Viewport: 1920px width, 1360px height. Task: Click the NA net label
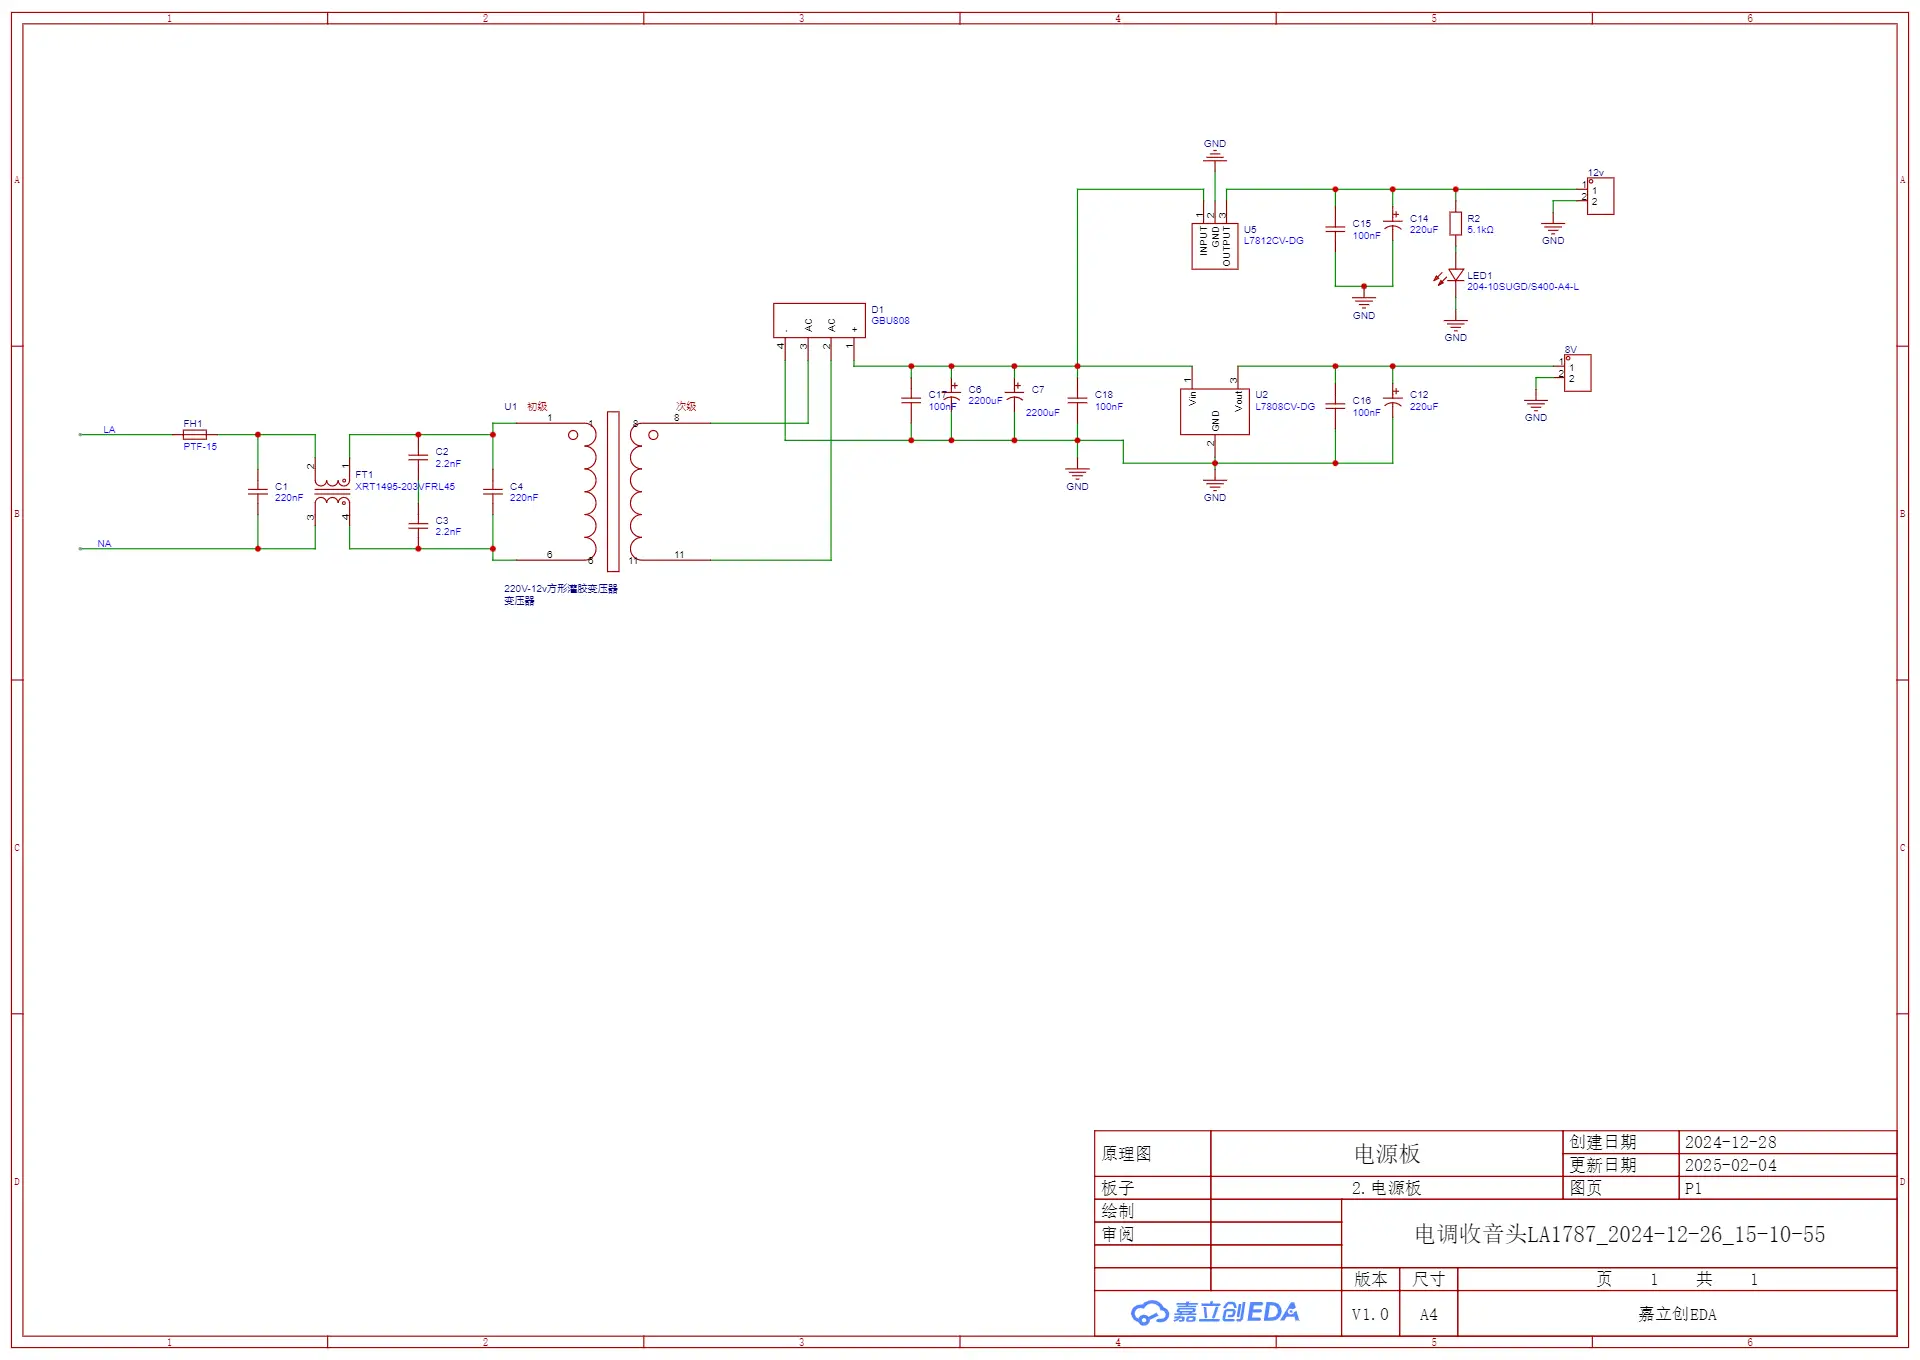pyautogui.click(x=104, y=544)
